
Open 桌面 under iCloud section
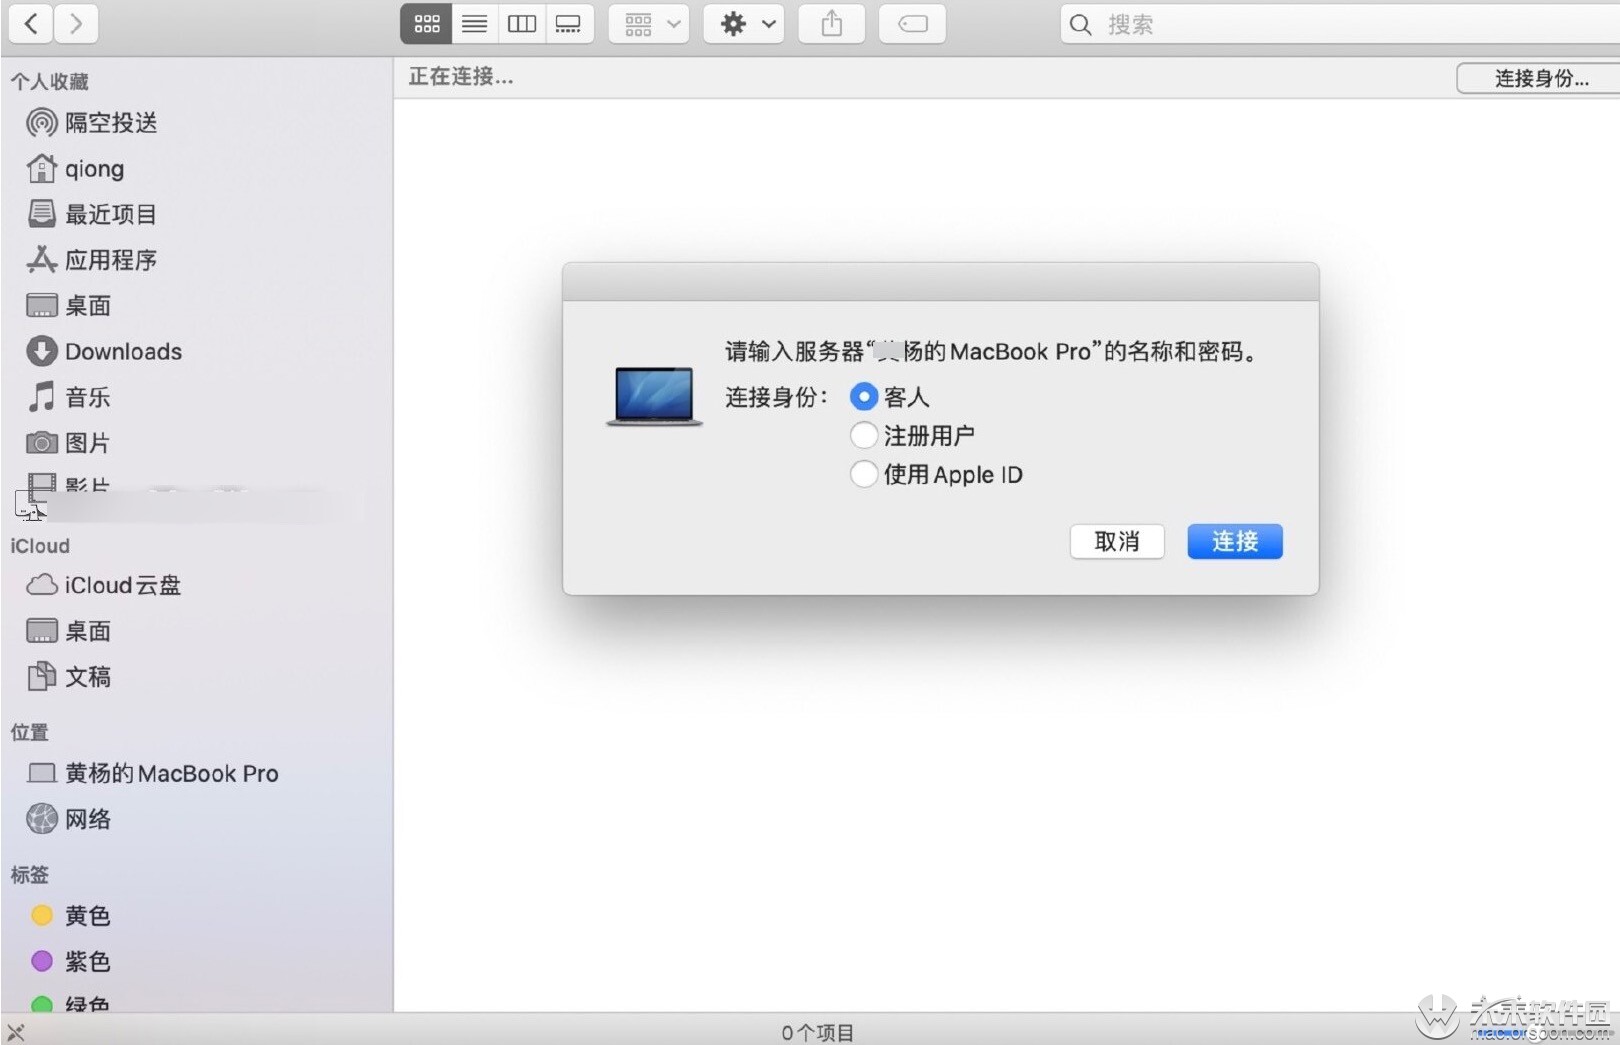tap(69, 631)
